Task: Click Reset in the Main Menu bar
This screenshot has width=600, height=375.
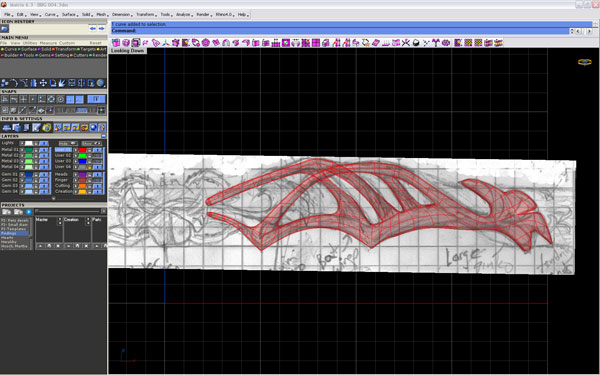Action: click(95, 43)
